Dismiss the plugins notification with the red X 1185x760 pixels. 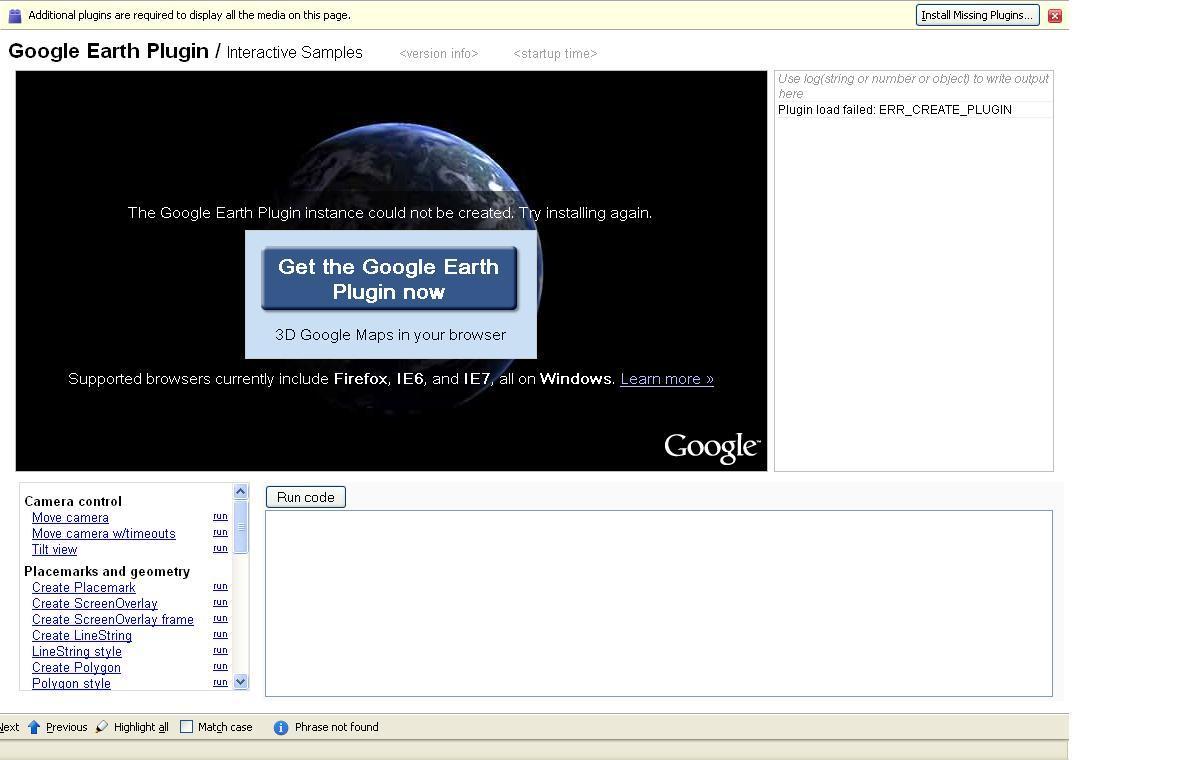tap(1054, 15)
